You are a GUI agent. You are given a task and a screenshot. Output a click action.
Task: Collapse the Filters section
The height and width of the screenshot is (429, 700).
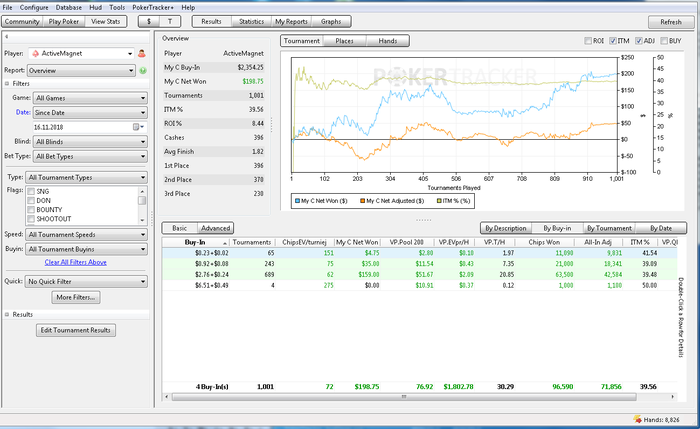[7, 85]
